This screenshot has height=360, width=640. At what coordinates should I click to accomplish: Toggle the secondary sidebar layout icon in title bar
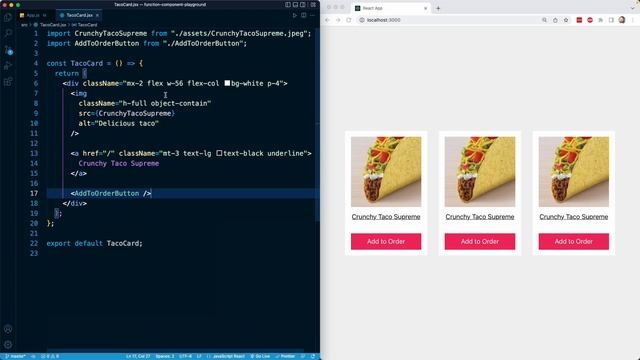point(303,4)
